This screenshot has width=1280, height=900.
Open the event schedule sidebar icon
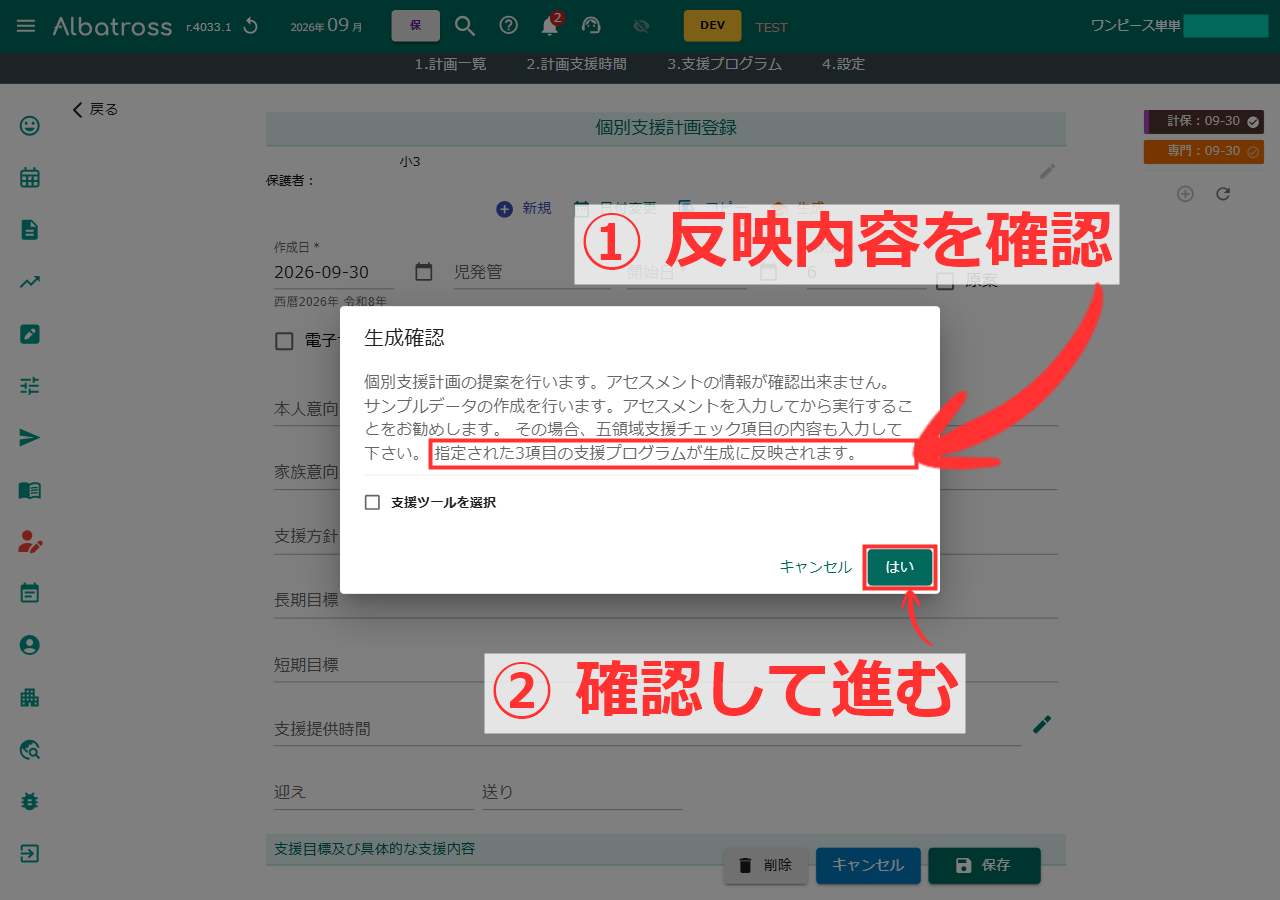click(x=30, y=594)
